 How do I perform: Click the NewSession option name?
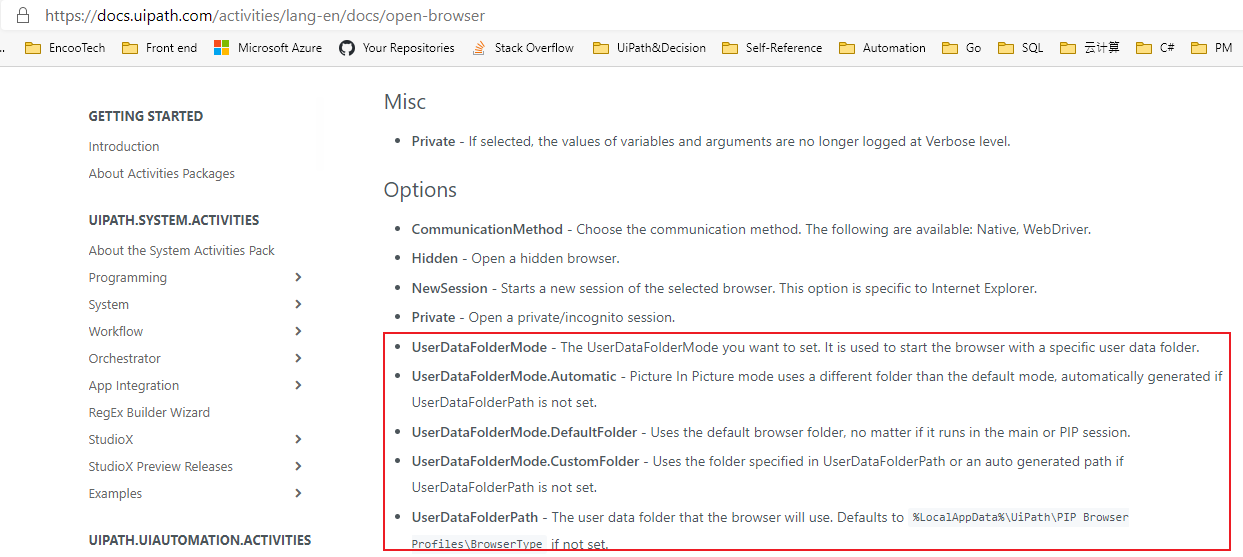[450, 288]
